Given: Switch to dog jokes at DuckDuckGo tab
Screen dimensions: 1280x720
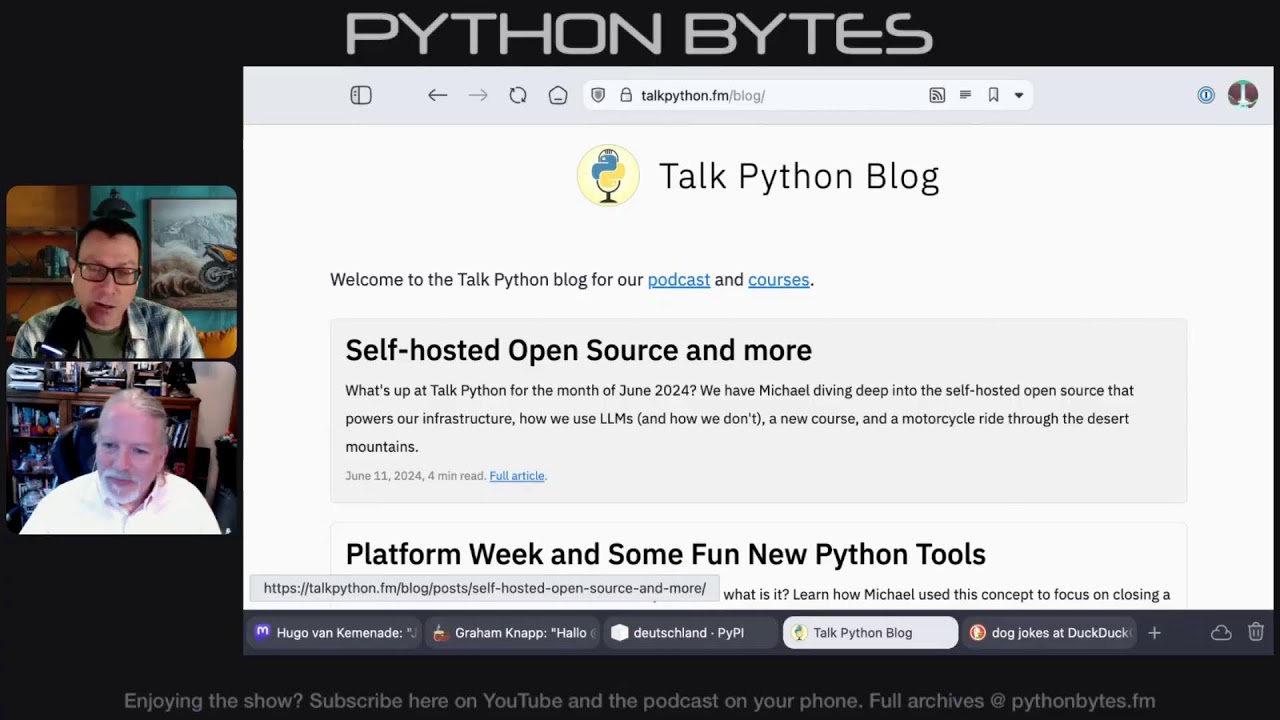Looking at the screenshot, I should pyautogui.click(x=1049, y=633).
